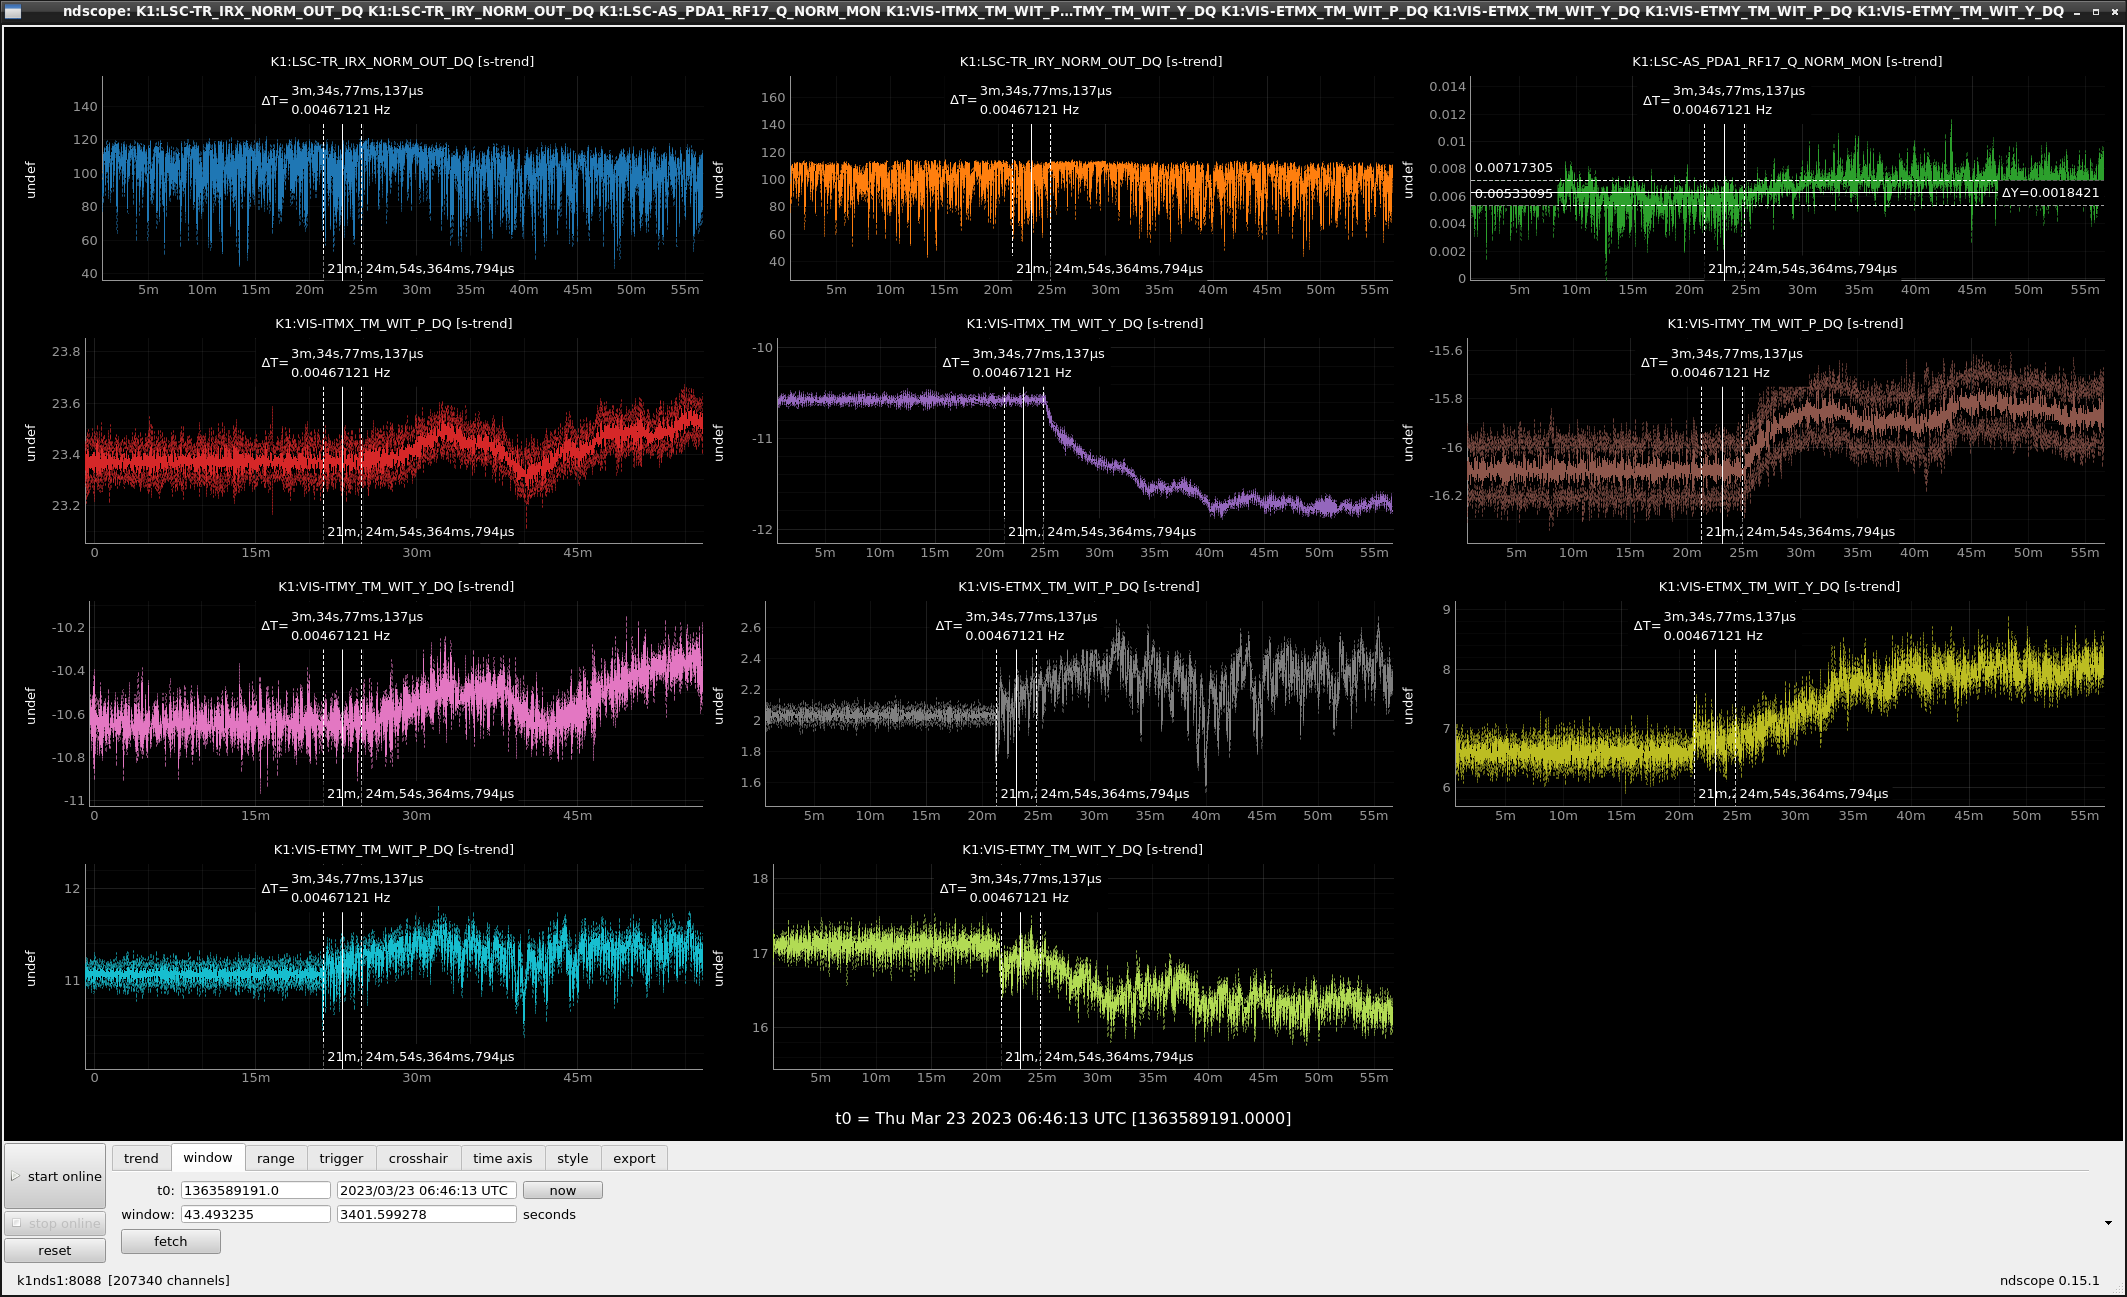Click the K1:VIS-ETMY_TM_WIT_P_DQ plot title
The width and height of the screenshot is (2127, 1297).
[394, 849]
